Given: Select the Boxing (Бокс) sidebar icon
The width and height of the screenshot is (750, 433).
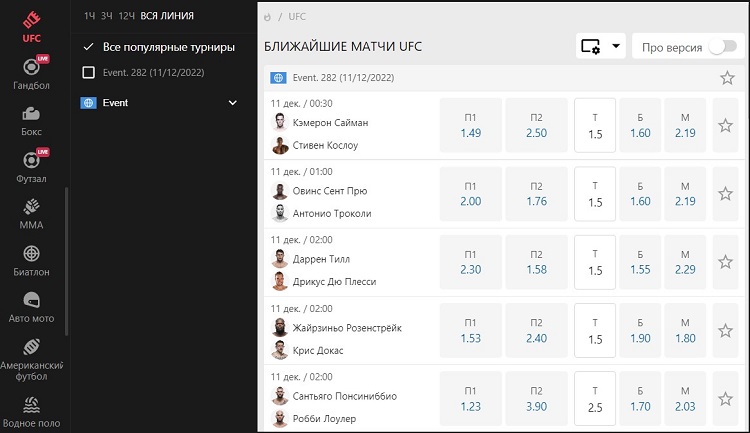Looking at the screenshot, I should [31, 113].
